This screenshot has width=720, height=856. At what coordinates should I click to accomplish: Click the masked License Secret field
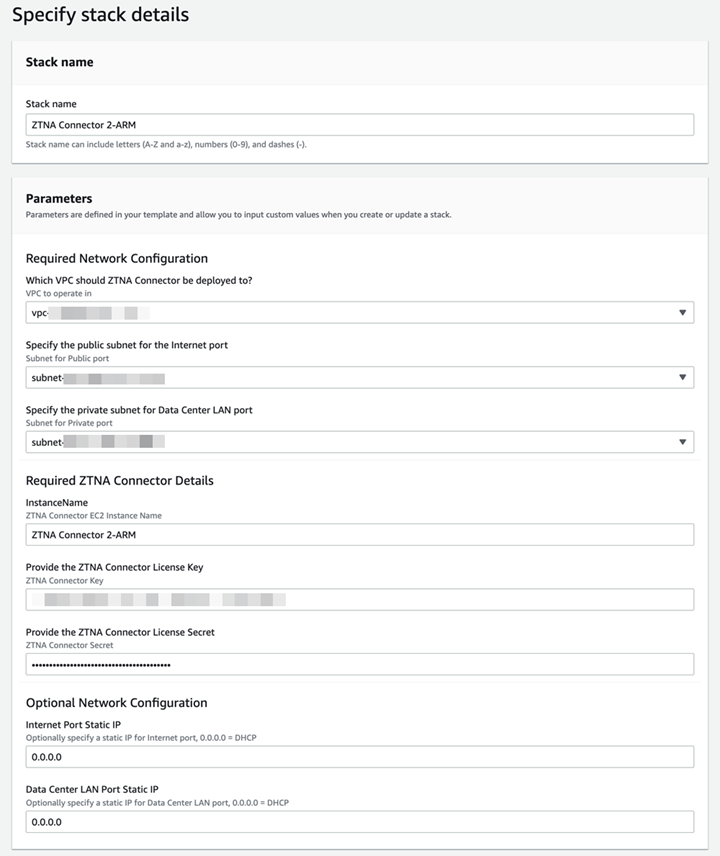[x=359, y=664]
